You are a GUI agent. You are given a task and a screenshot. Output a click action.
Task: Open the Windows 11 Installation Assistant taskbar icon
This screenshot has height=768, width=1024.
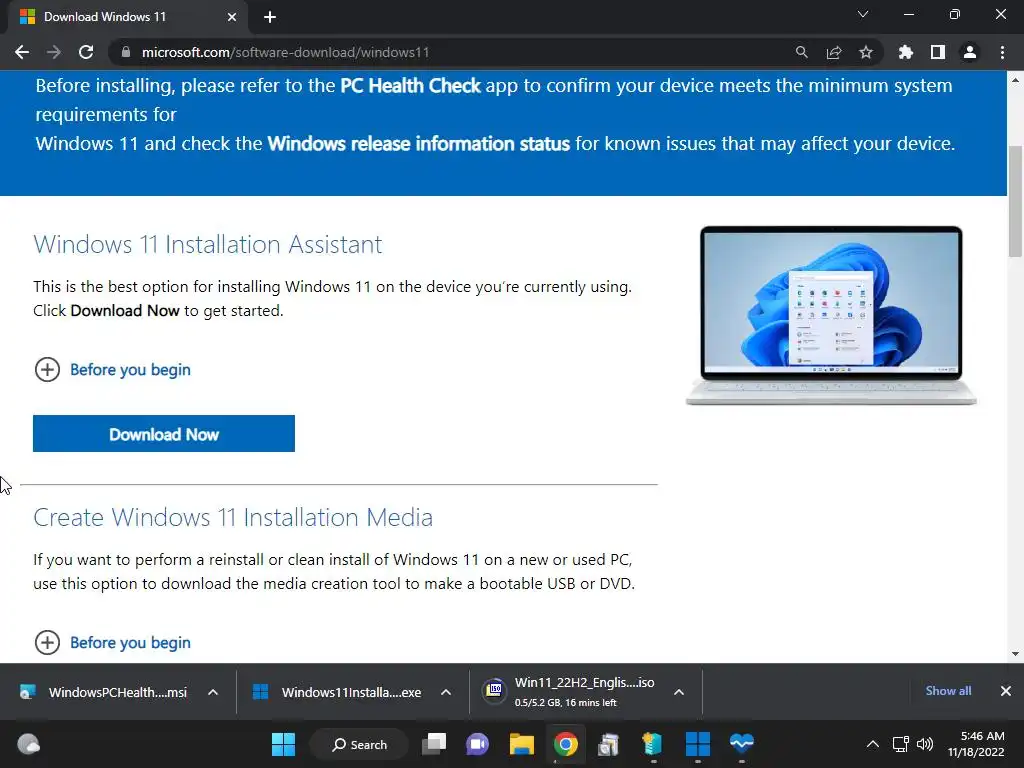pyautogui.click(x=697, y=744)
